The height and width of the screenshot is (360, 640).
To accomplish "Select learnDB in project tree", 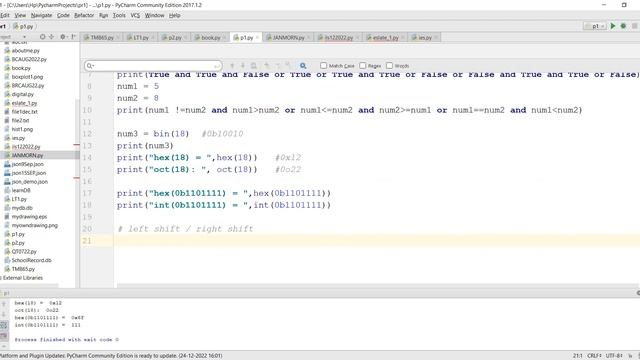I will [21, 190].
